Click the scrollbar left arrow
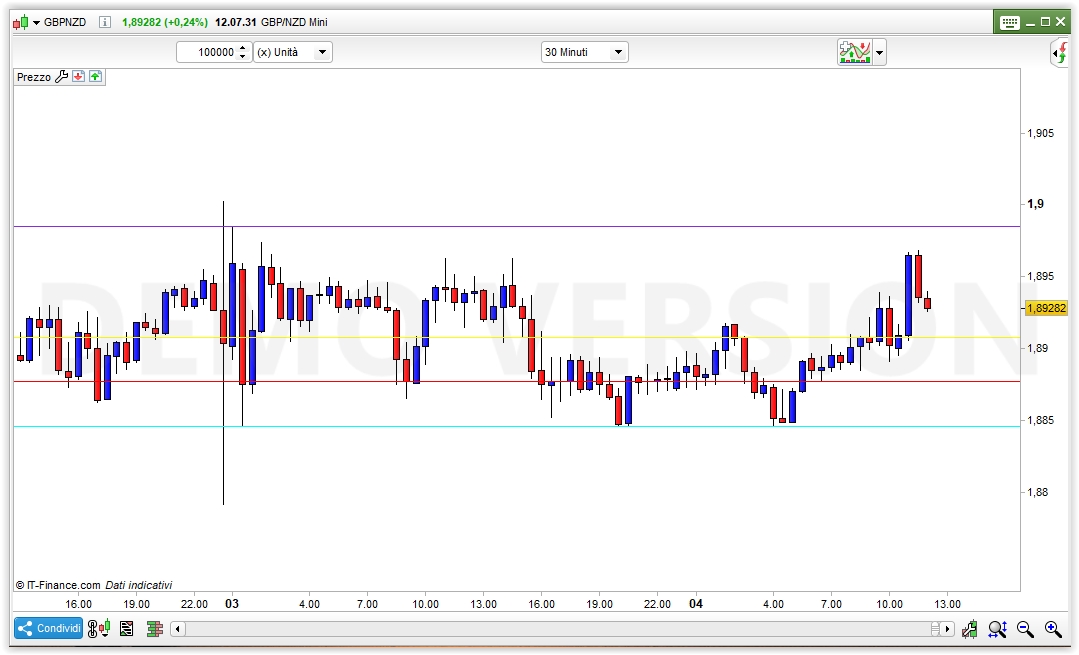Image resolution: width=1079 pixels, height=655 pixels. tap(178, 629)
